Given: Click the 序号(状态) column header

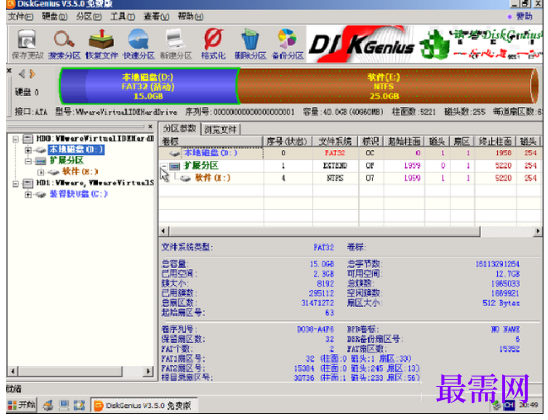Looking at the screenshot, I should [287, 141].
